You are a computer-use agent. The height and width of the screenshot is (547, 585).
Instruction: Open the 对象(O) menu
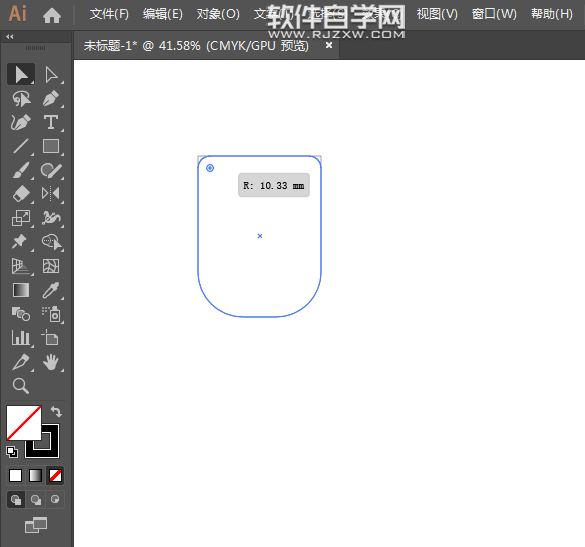pos(218,14)
